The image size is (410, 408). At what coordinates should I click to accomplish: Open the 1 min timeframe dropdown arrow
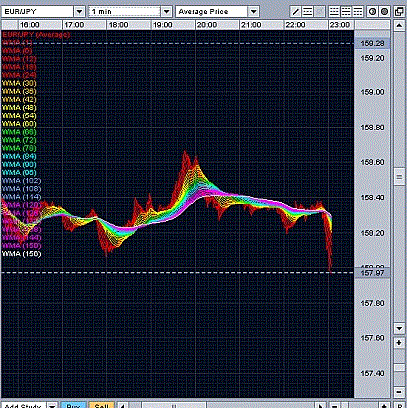click(166, 12)
